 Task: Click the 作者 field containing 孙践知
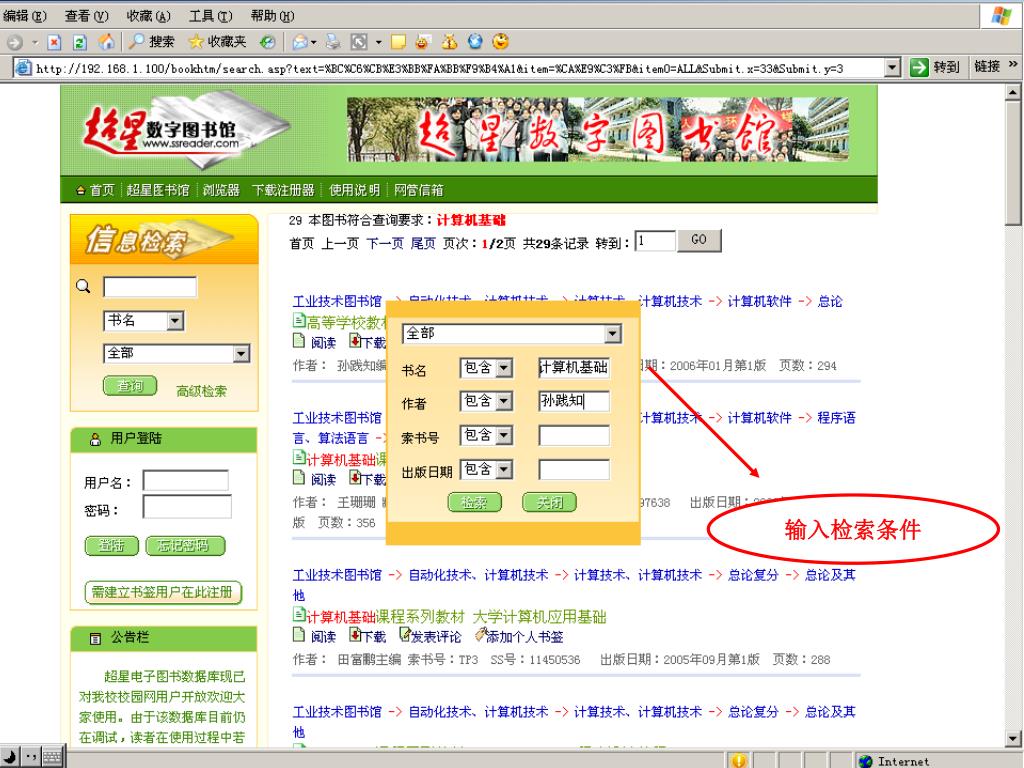pos(574,401)
